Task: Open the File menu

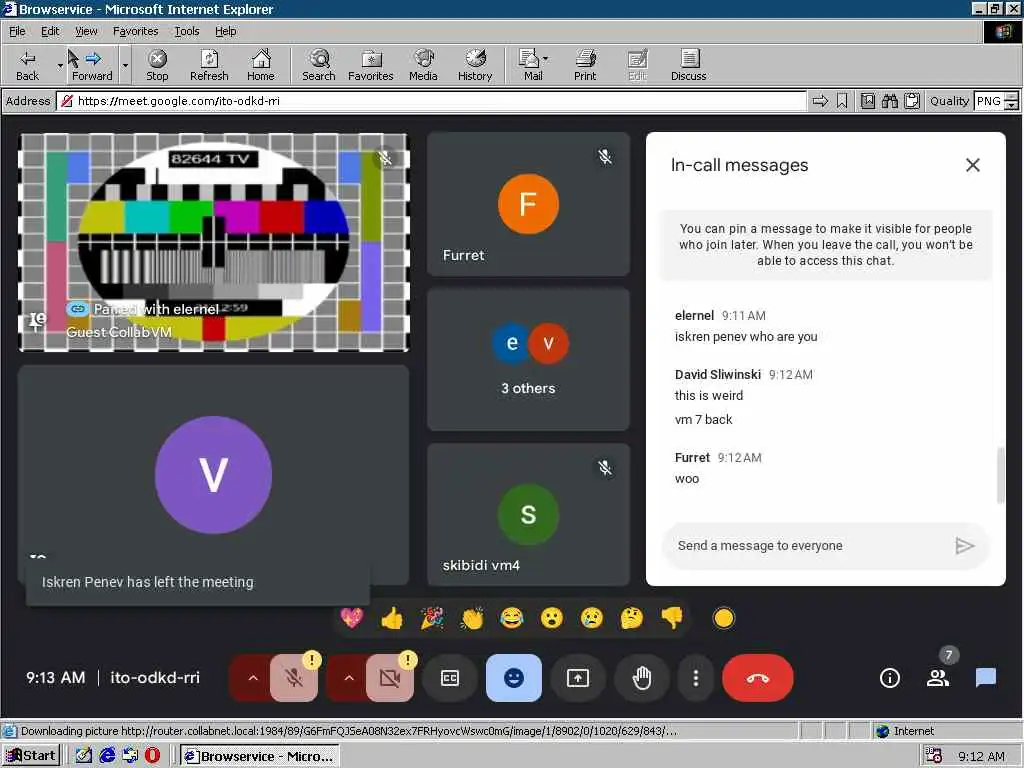Action: pos(17,31)
